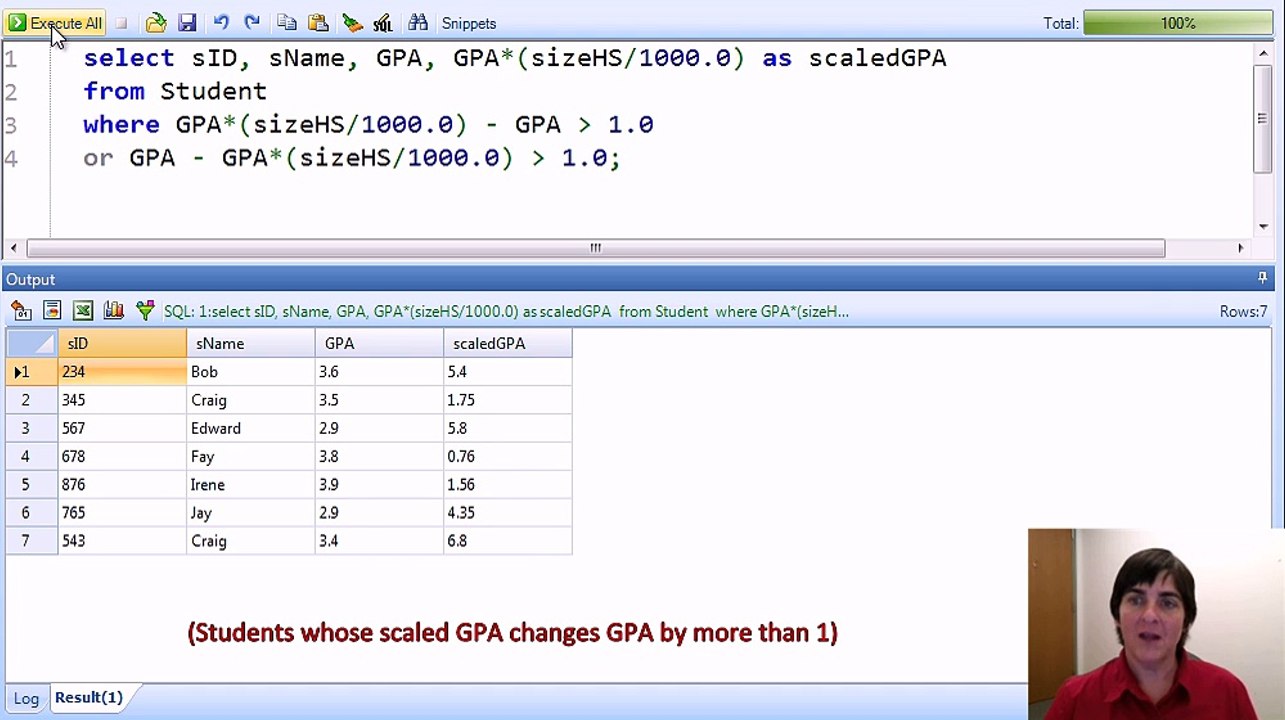Select row 7 header in results grid
The image size is (1285, 720).
(31, 541)
